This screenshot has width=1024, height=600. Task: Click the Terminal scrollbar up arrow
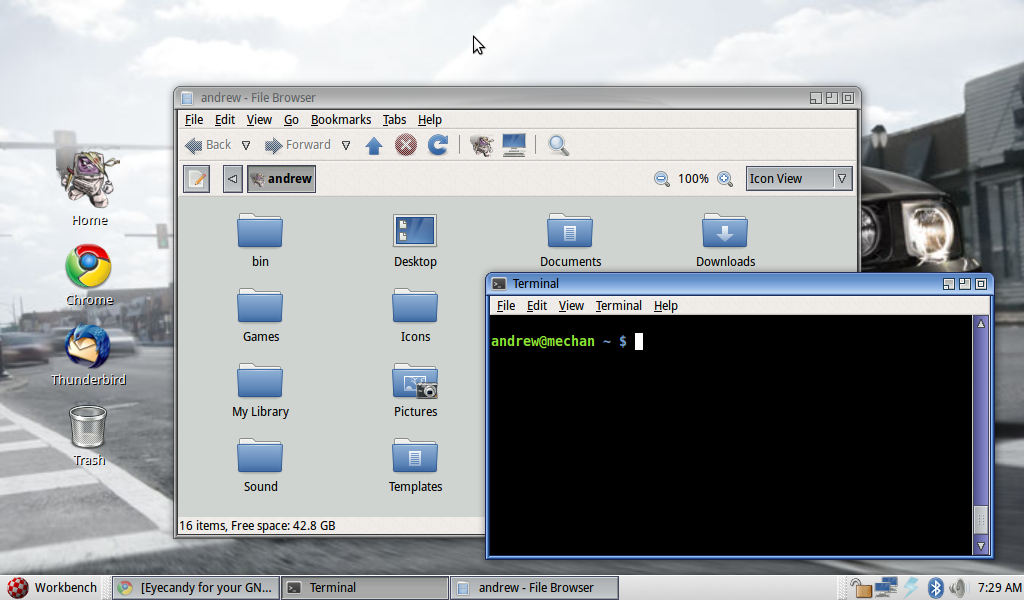tap(981, 324)
